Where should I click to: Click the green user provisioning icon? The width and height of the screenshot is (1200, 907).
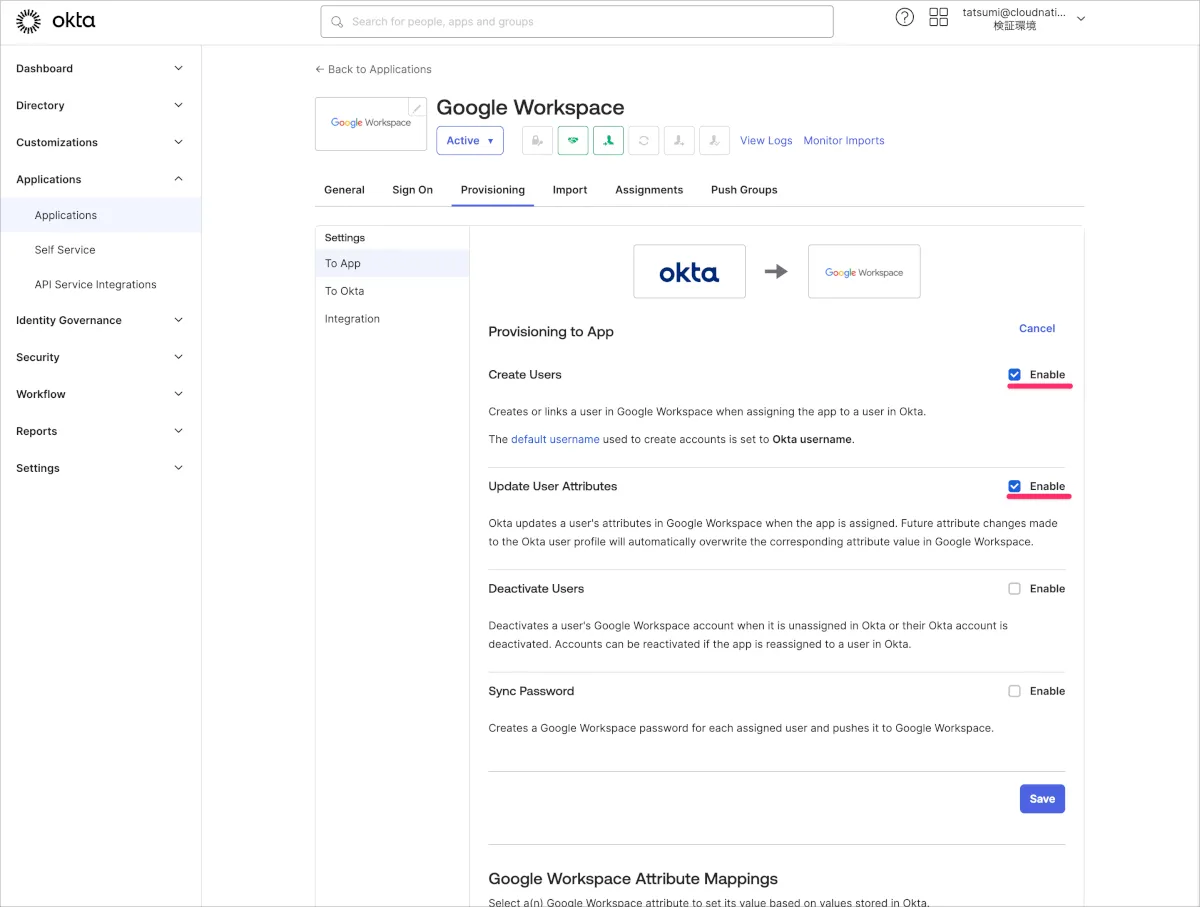click(x=608, y=141)
